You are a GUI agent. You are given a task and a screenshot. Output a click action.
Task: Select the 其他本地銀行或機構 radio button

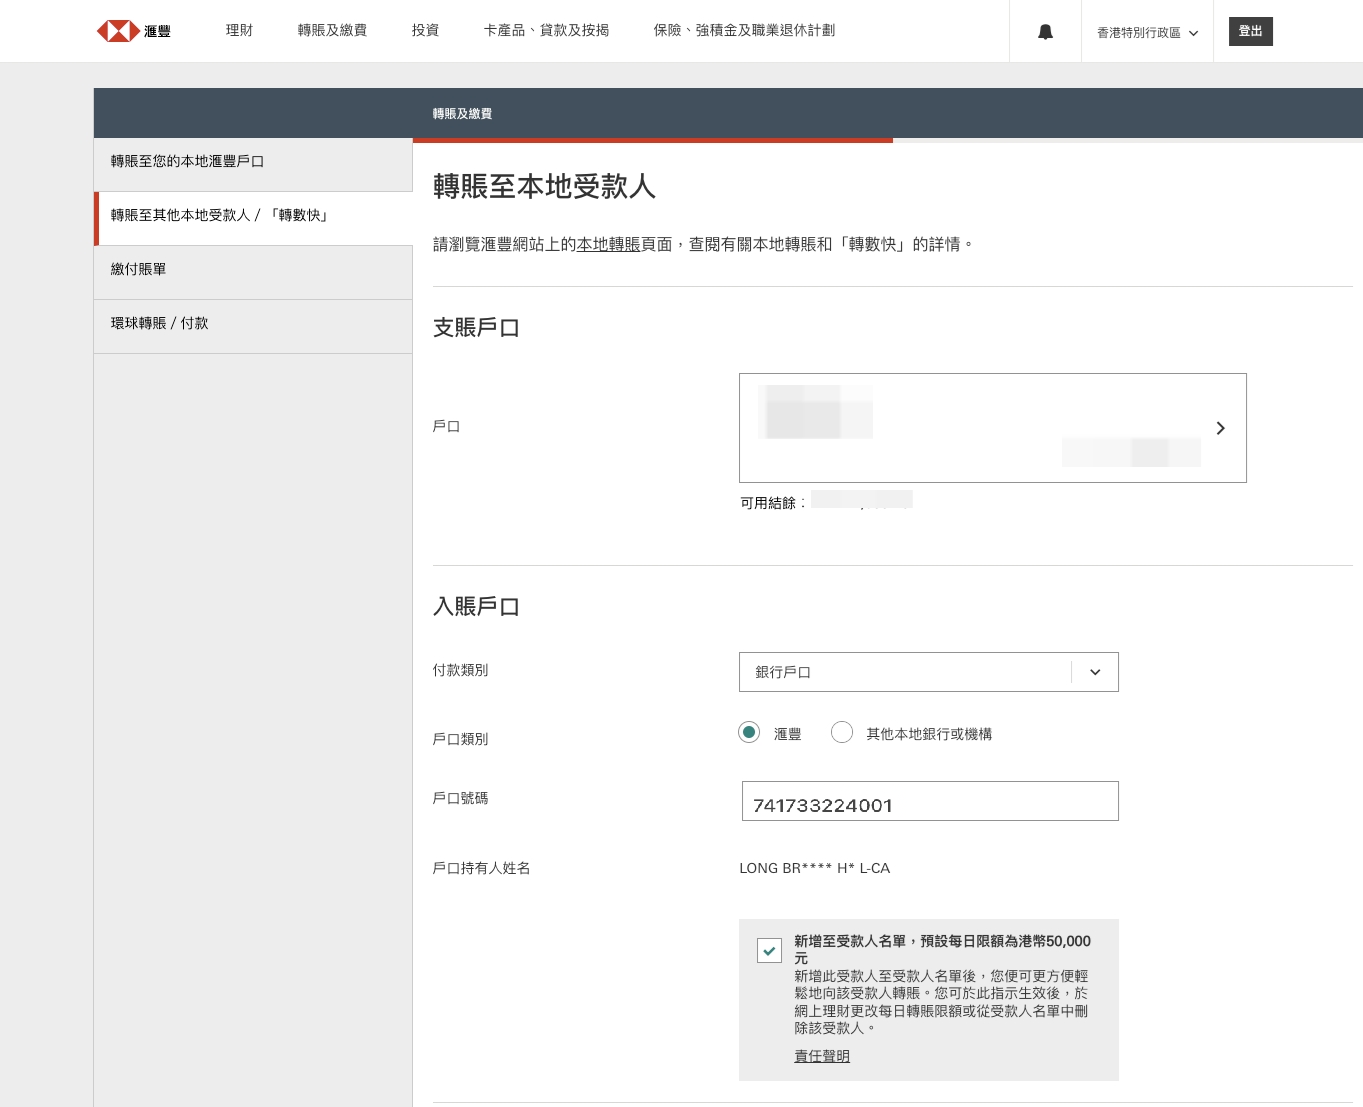coord(842,733)
